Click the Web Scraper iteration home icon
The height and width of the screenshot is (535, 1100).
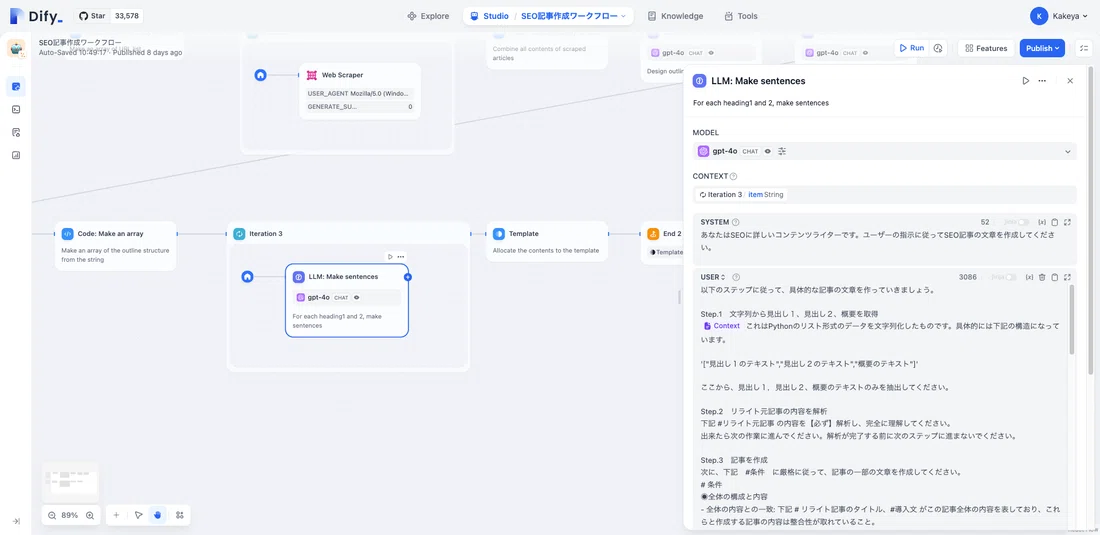click(260, 74)
